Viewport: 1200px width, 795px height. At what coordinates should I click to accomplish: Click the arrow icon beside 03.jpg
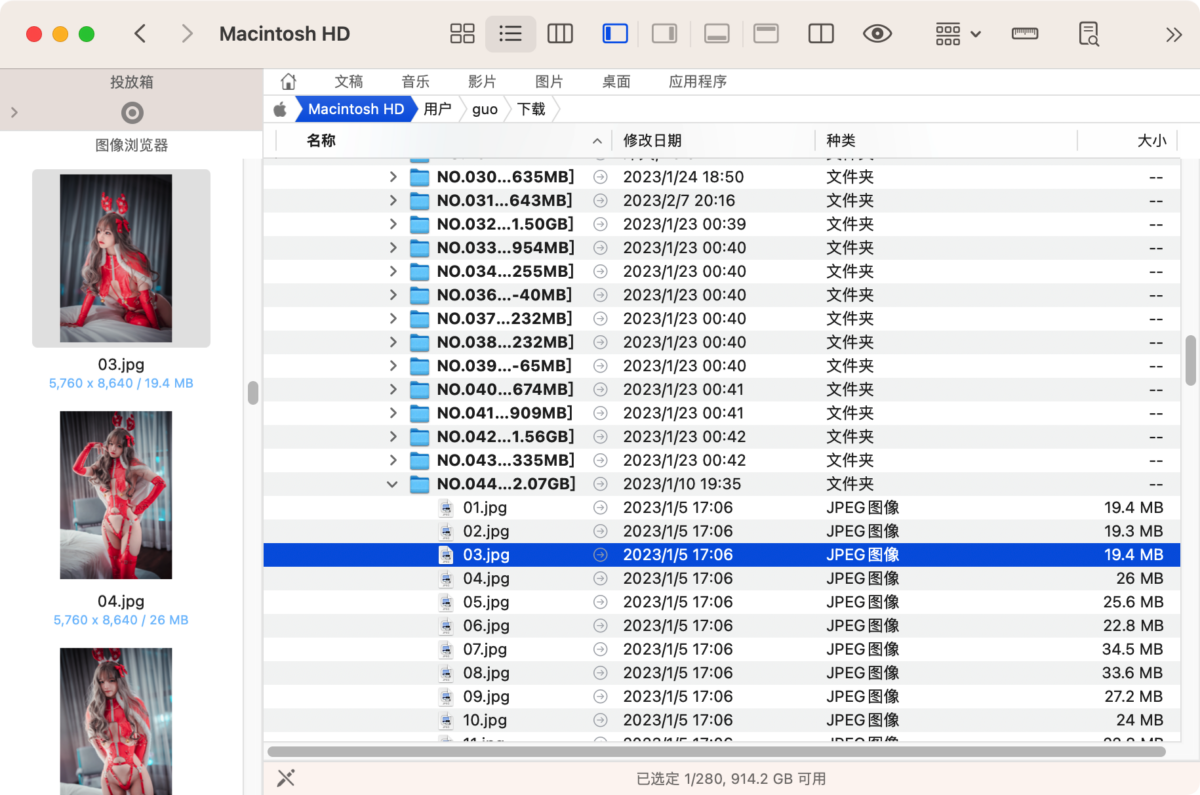coord(600,555)
